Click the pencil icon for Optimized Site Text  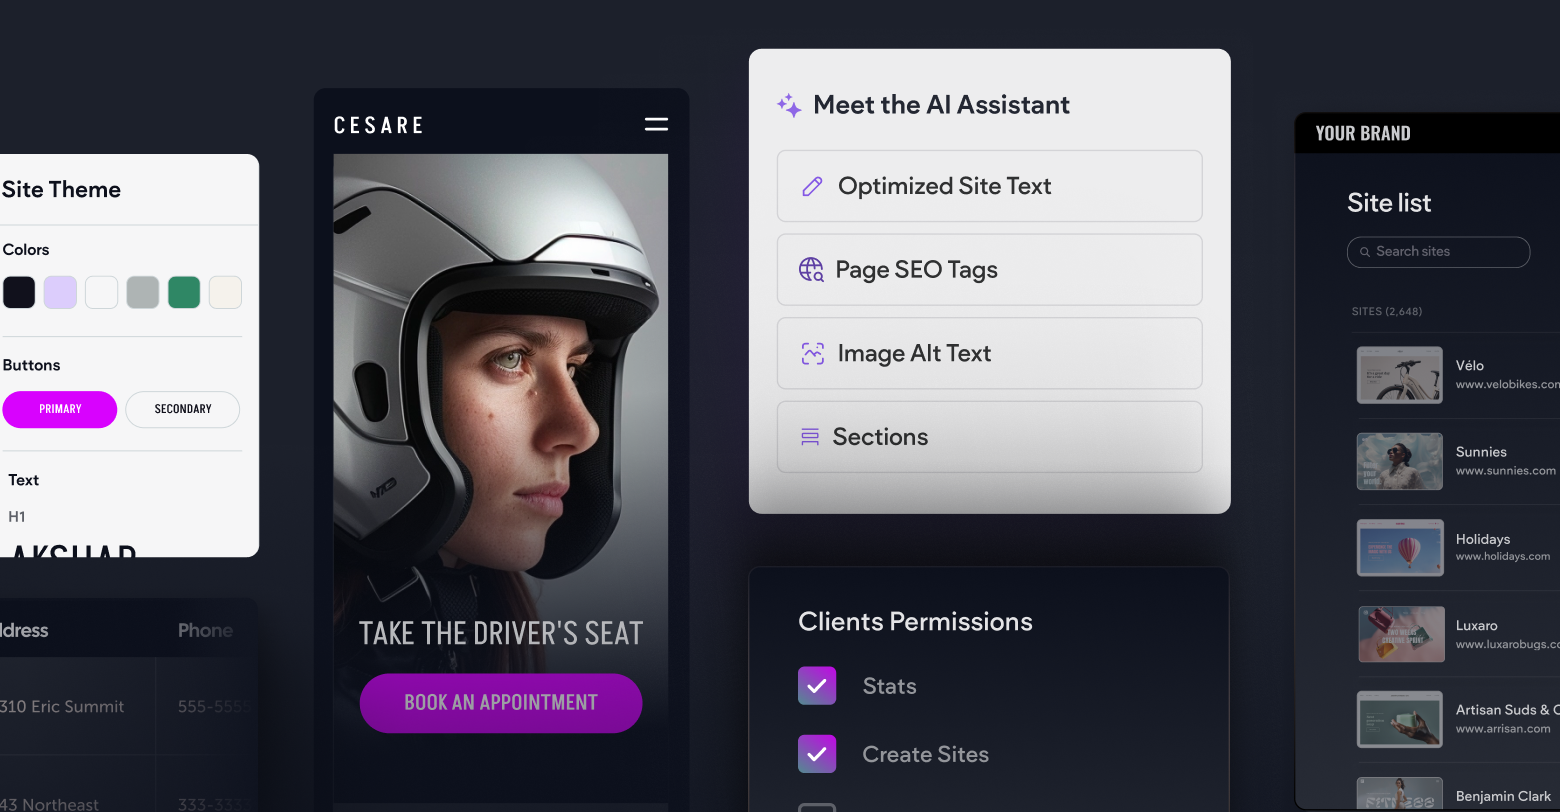click(x=812, y=187)
